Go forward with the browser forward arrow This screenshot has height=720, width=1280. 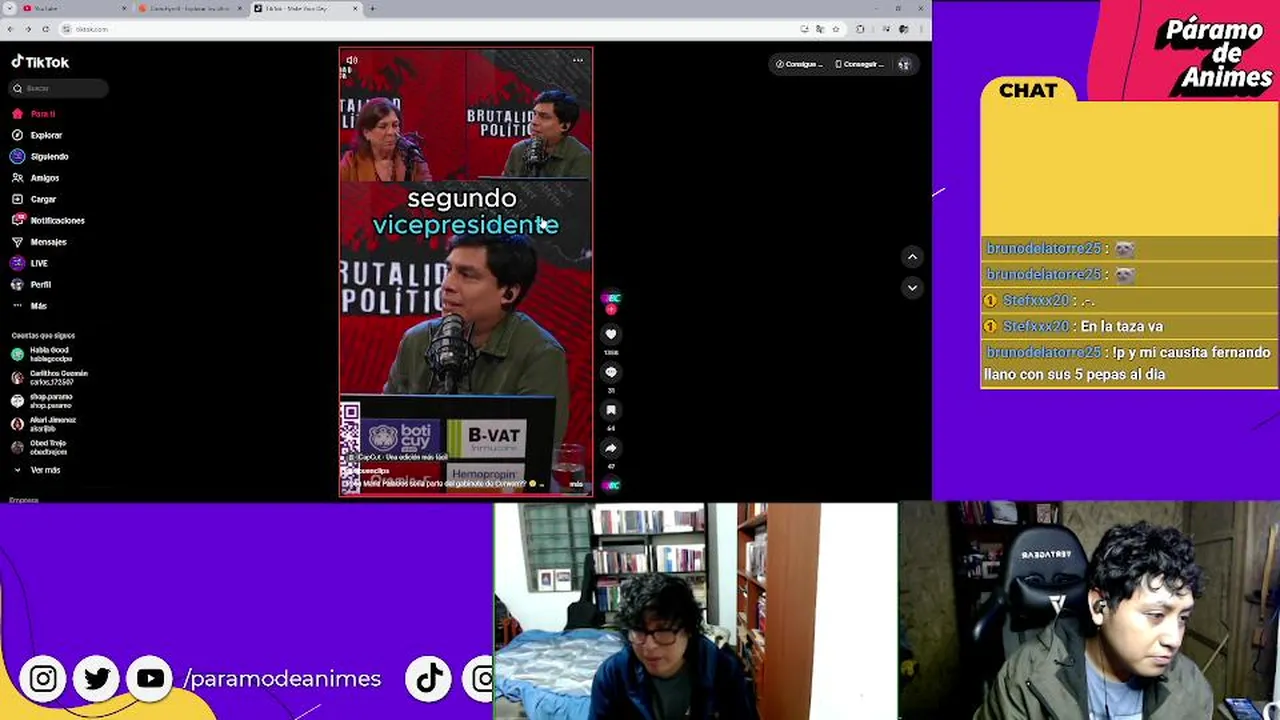[x=28, y=29]
